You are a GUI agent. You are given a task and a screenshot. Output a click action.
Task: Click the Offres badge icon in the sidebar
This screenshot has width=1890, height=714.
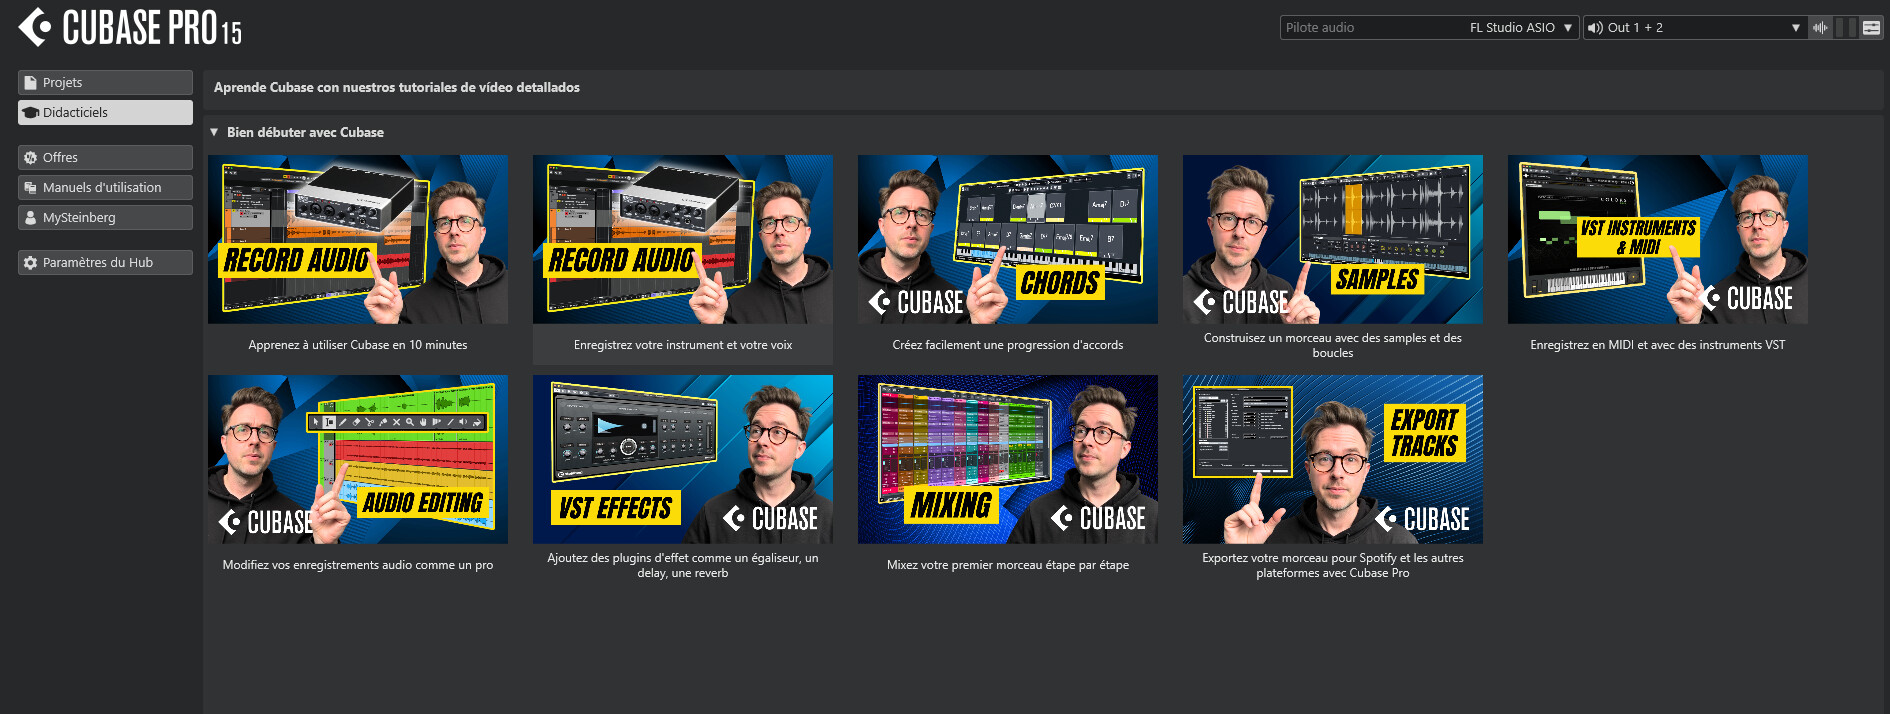30,158
